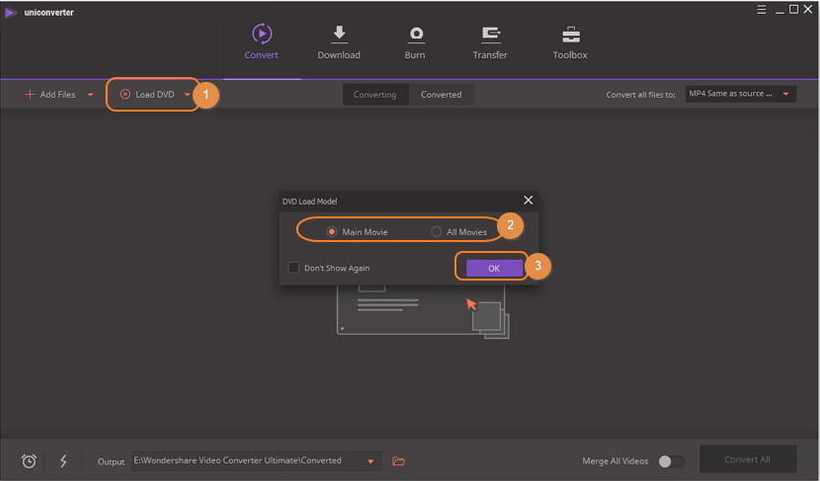This screenshot has width=820, height=481.
Task: Click the alarm clock scheduler icon
Action: point(29,461)
